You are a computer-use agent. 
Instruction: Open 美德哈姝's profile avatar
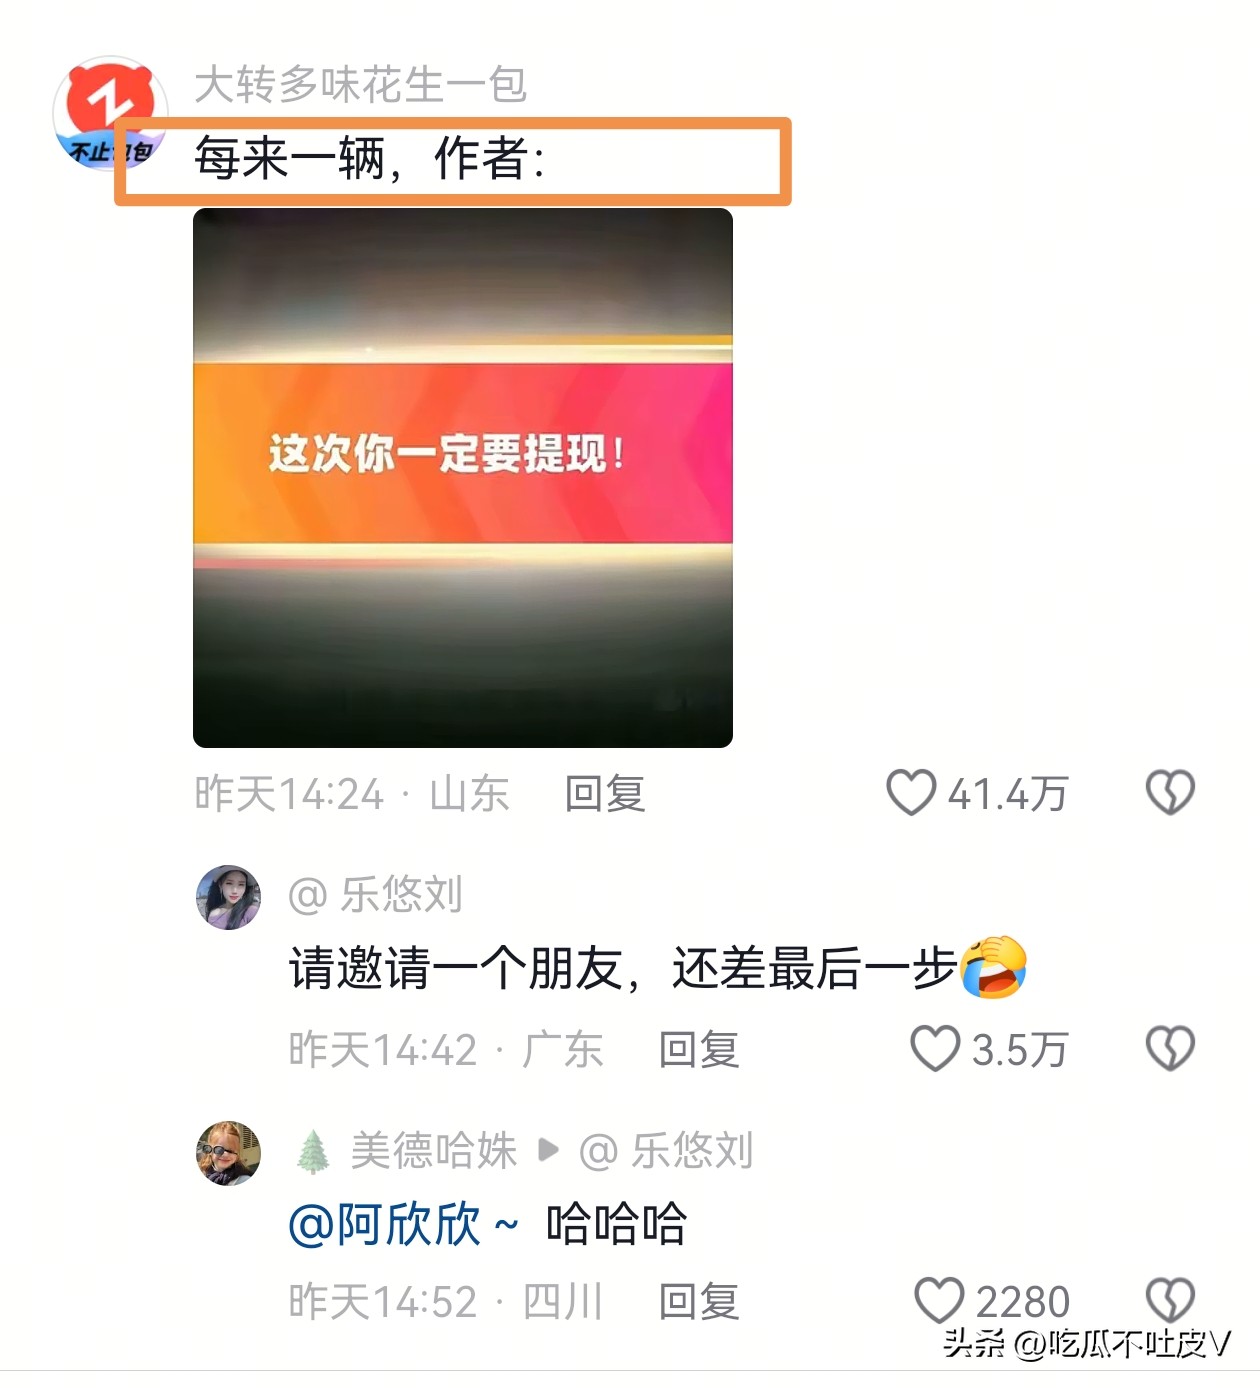[x=228, y=1153]
